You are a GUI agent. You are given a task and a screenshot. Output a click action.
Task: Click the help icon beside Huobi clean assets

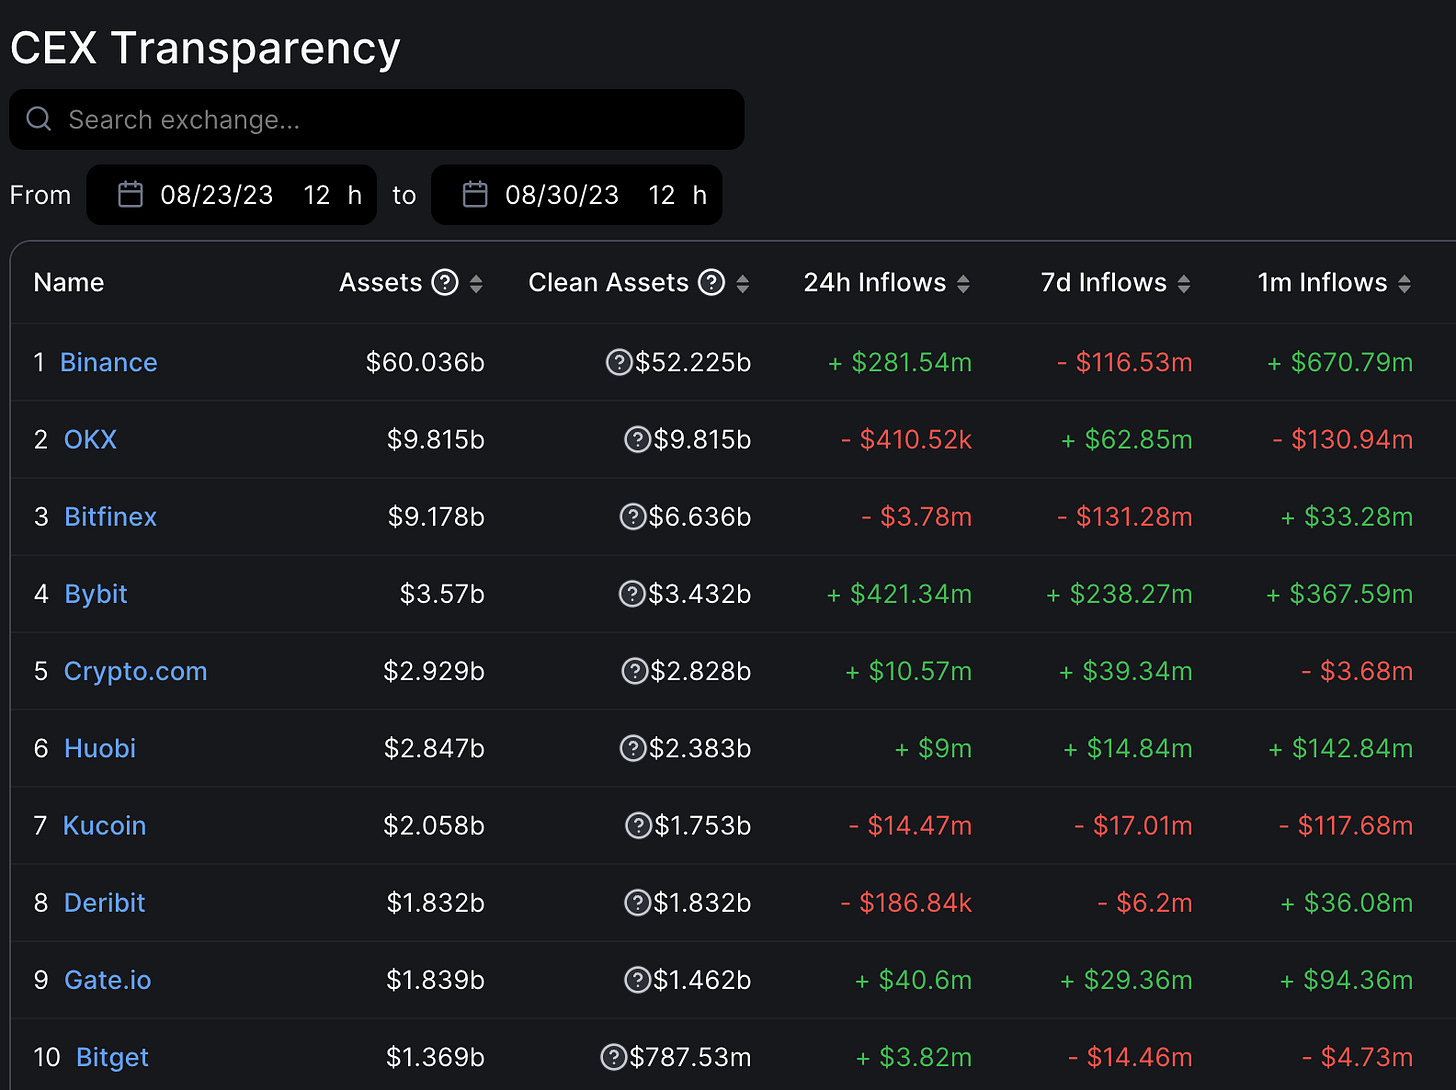(x=633, y=748)
